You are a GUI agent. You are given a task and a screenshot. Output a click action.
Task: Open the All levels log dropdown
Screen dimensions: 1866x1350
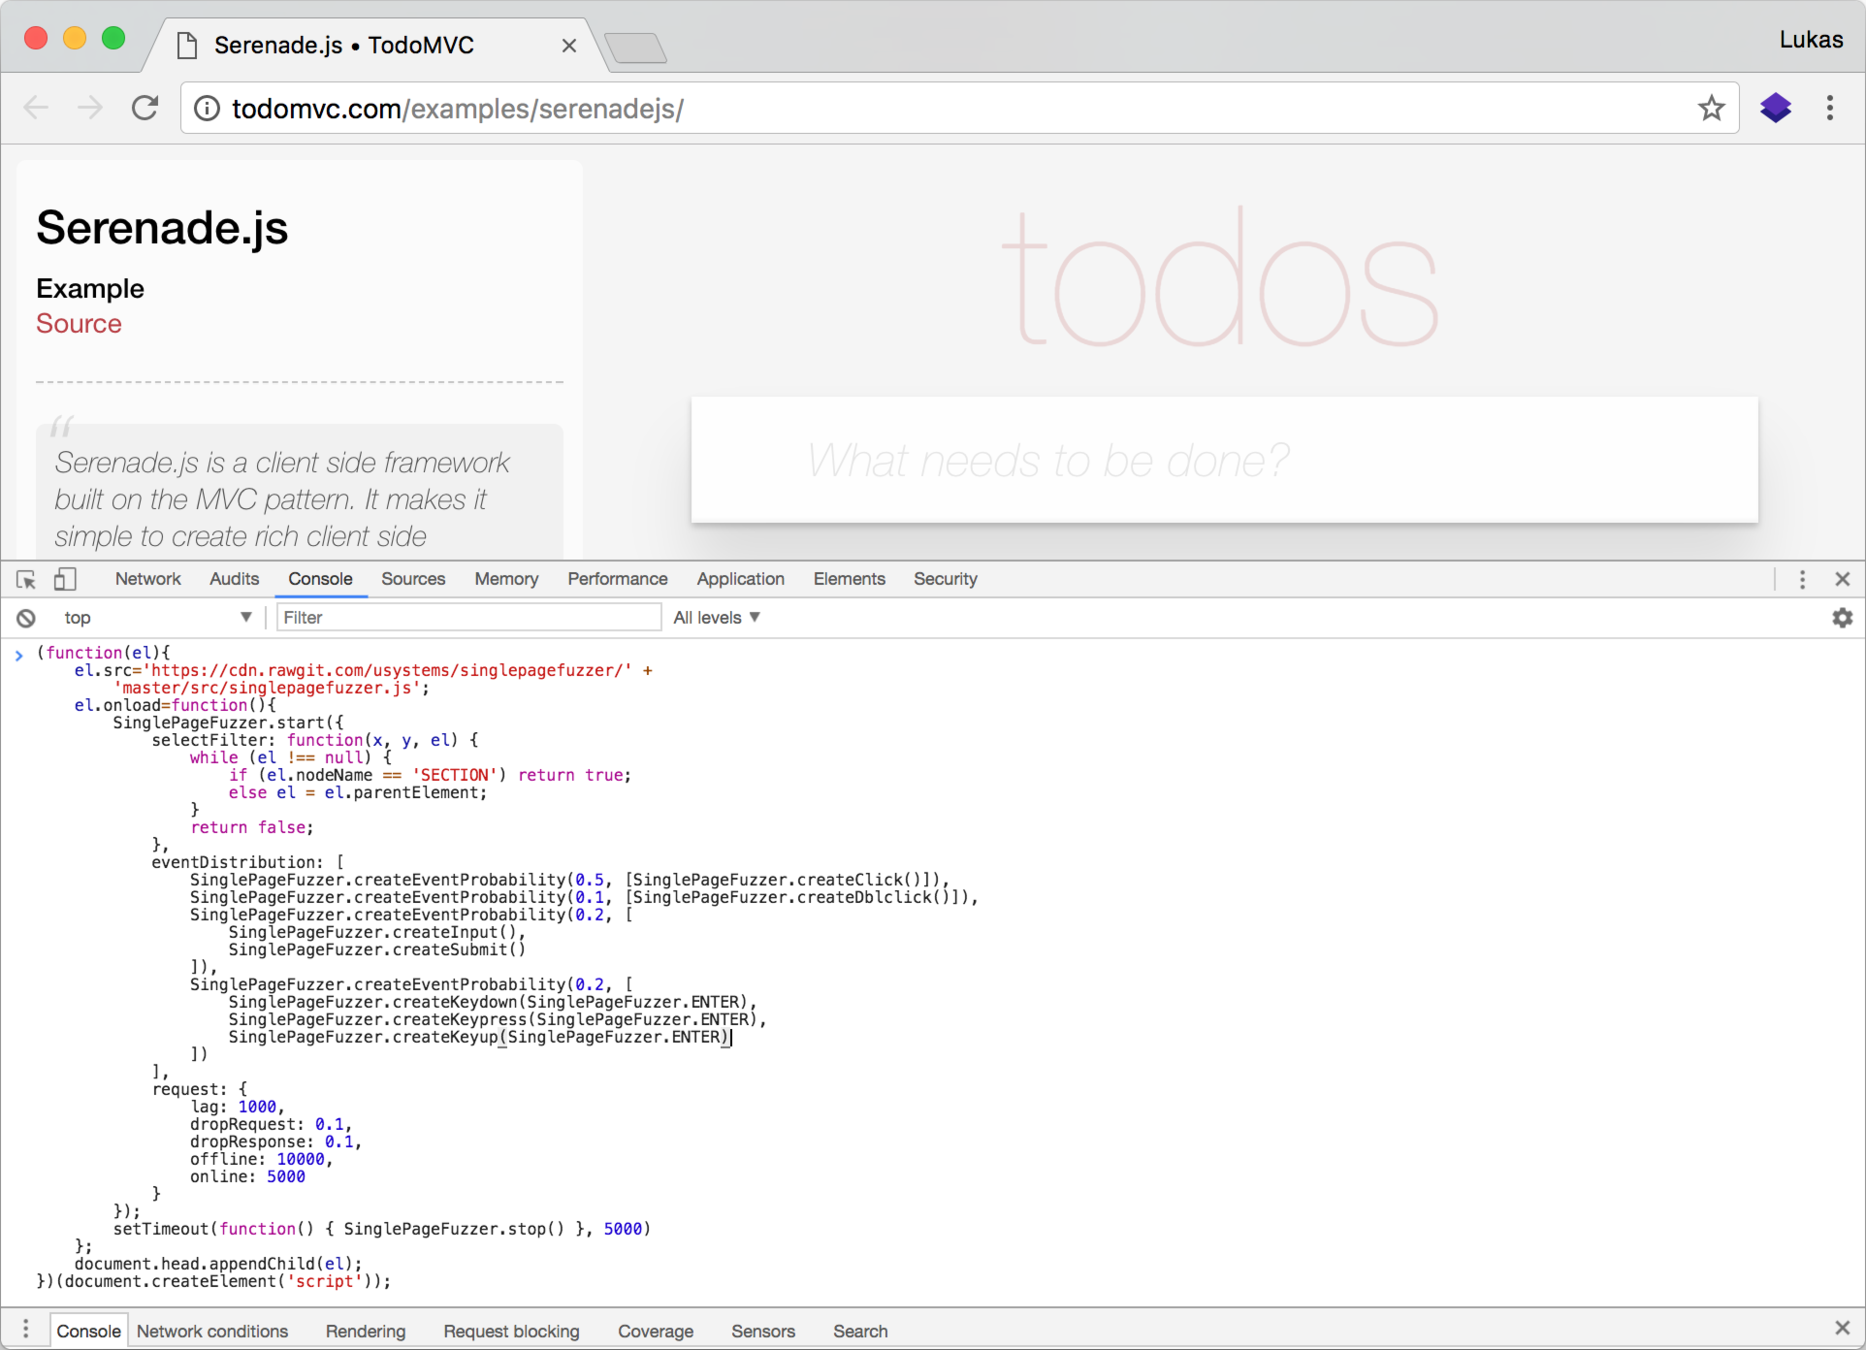click(717, 618)
